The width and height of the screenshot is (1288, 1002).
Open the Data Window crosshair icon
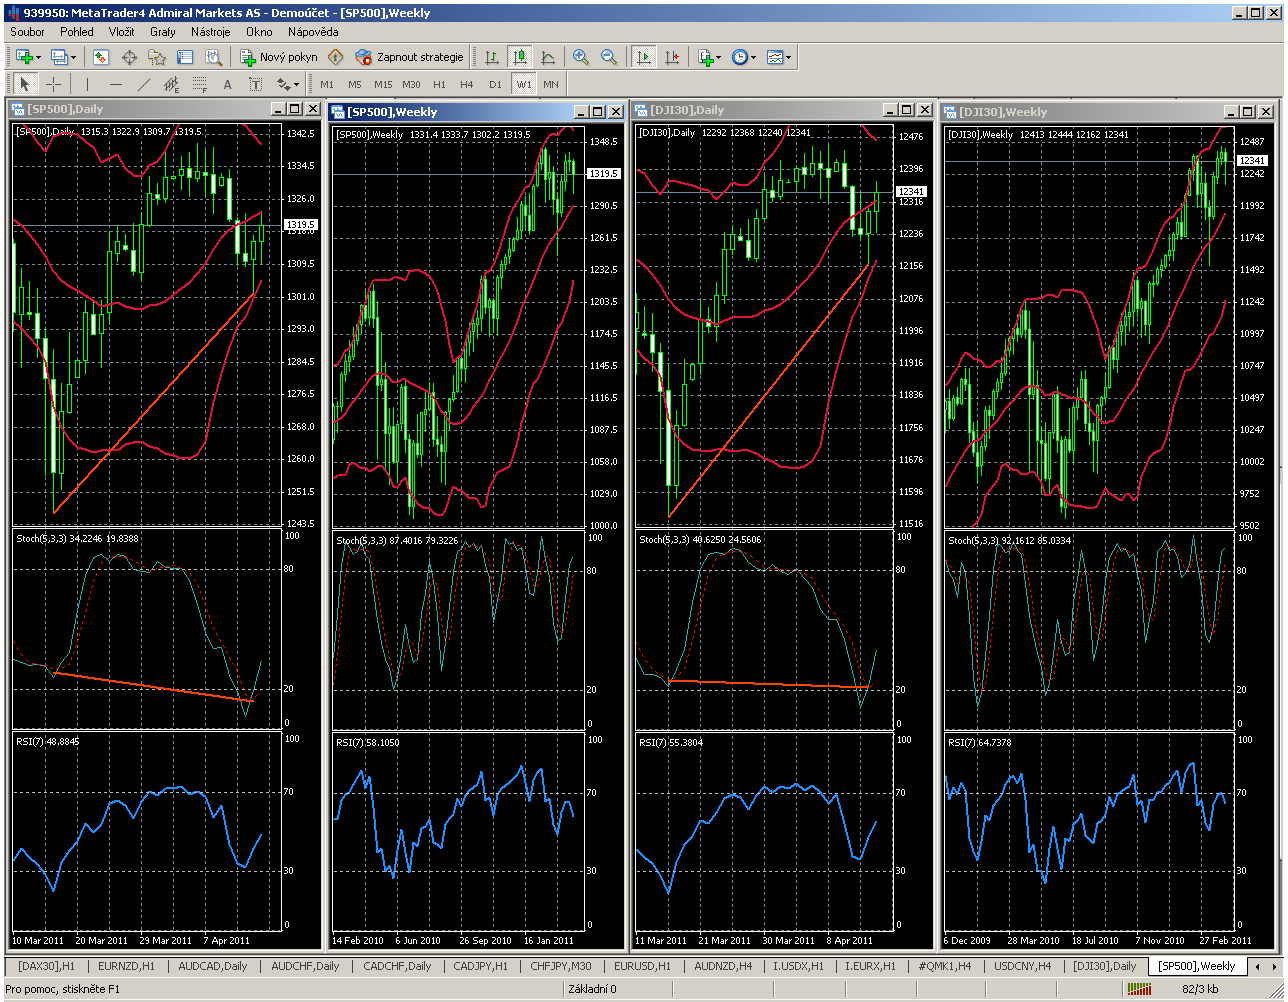click(129, 57)
